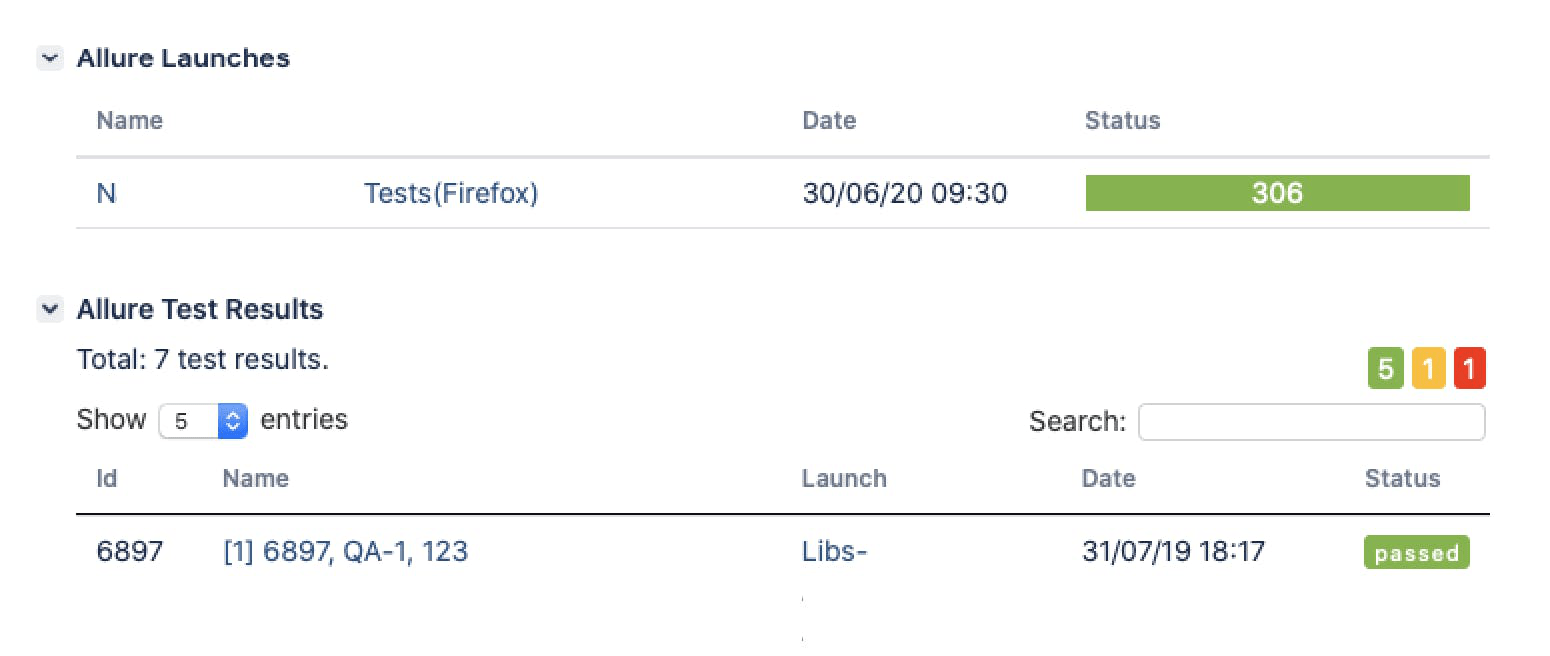Sort results by the Launch column header
The image size is (1550, 656).
[844, 478]
